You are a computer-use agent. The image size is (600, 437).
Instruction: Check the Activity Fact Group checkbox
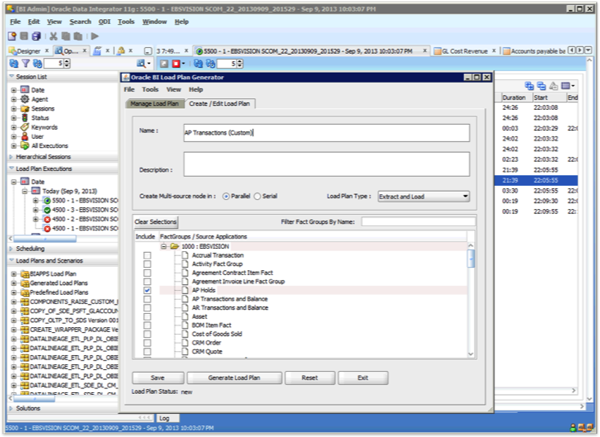click(147, 264)
